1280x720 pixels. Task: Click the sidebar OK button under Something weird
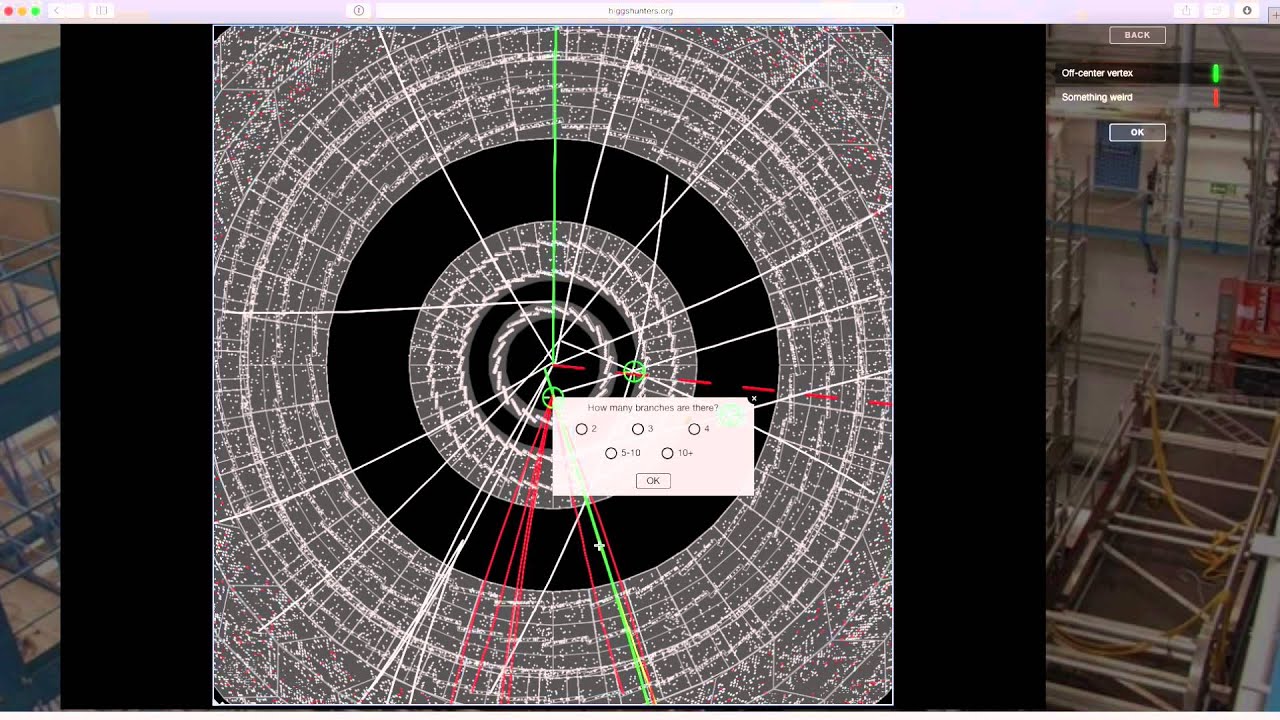[1137, 132]
